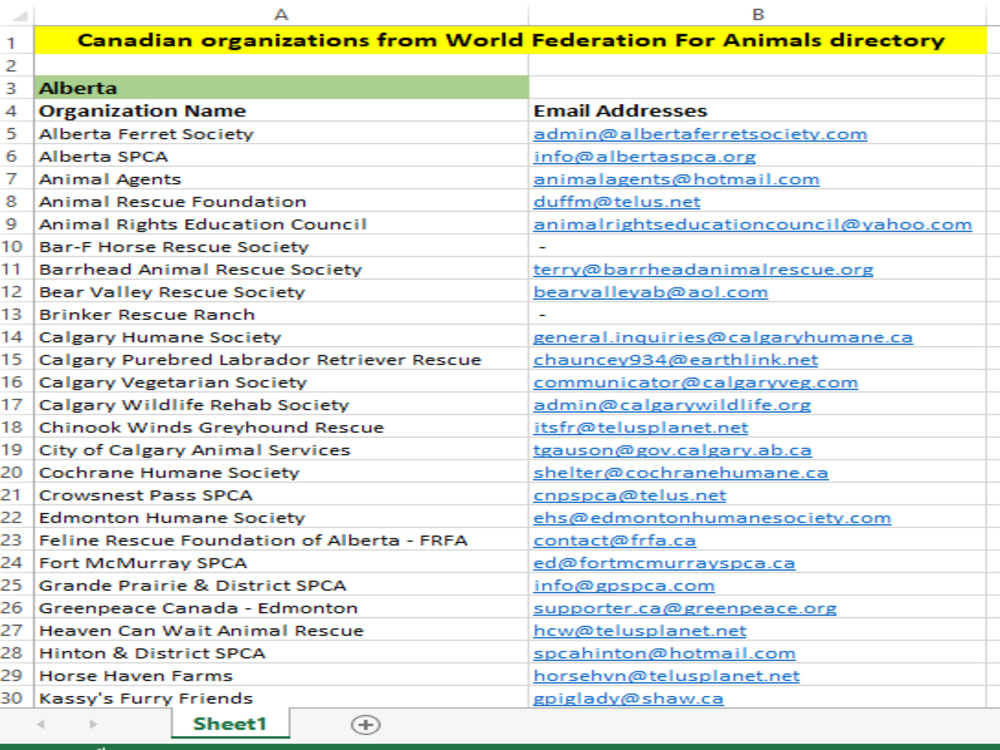Viewport: 1000px width, 750px height.
Task: Select row 1 header
Action: [x=11, y=43]
